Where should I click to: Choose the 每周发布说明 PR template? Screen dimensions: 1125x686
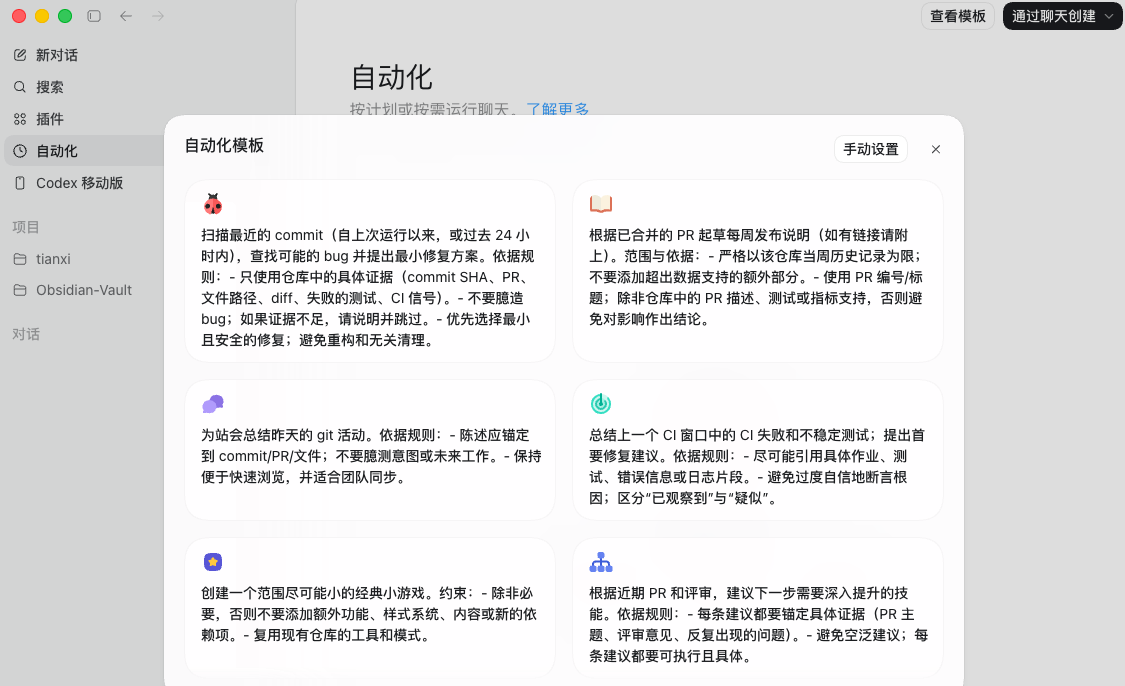click(758, 271)
